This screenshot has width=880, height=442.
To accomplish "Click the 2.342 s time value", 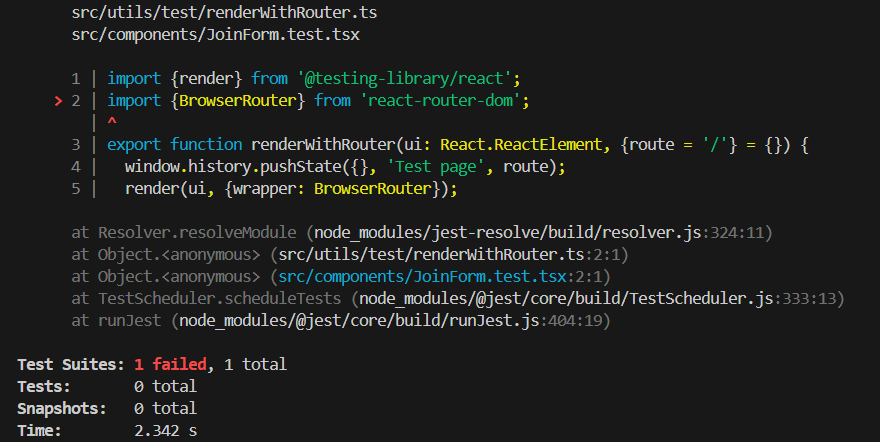I will tap(166, 431).
